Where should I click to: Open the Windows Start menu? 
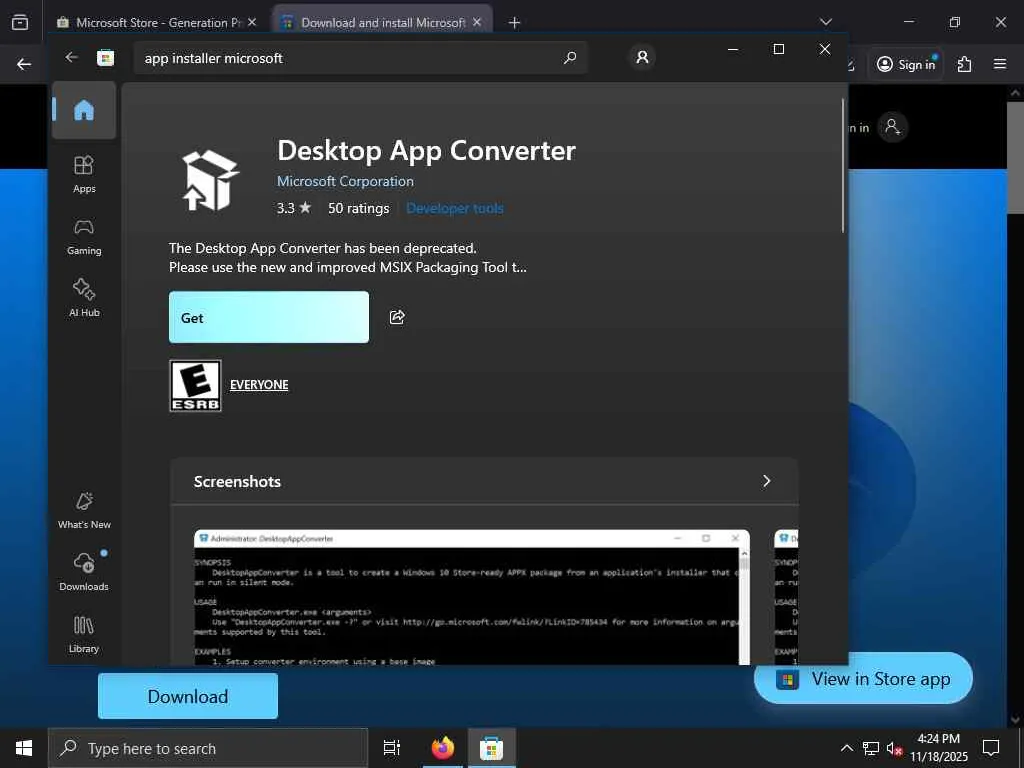point(24,748)
